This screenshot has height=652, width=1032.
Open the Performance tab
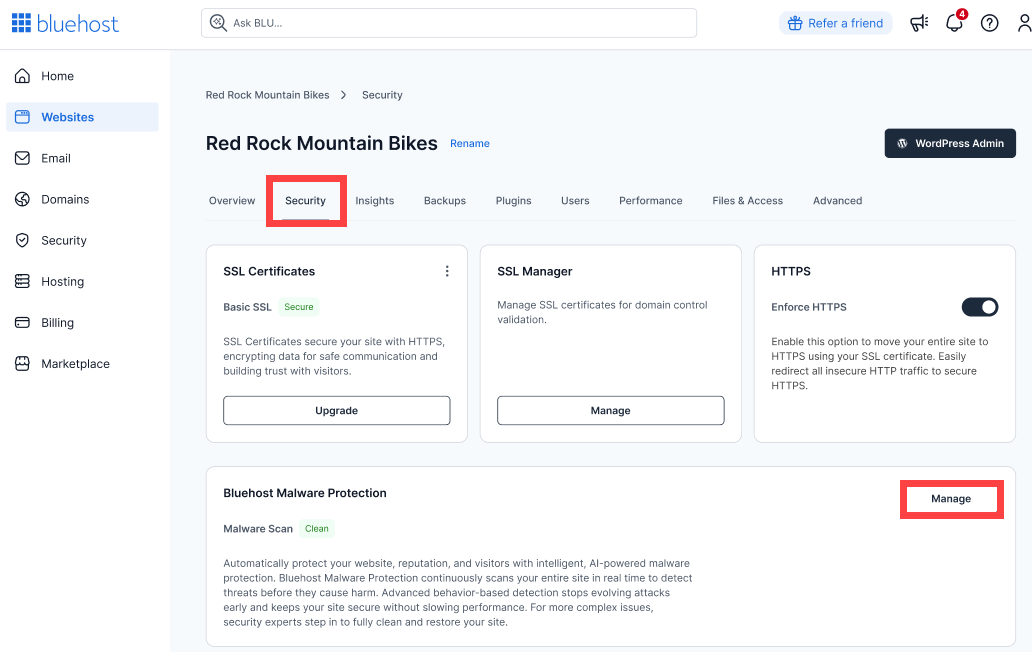coord(650,200)
